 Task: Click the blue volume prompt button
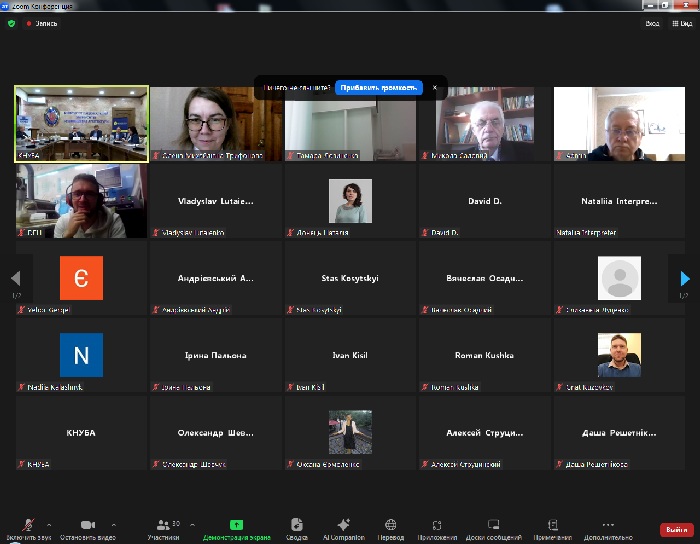379,88
